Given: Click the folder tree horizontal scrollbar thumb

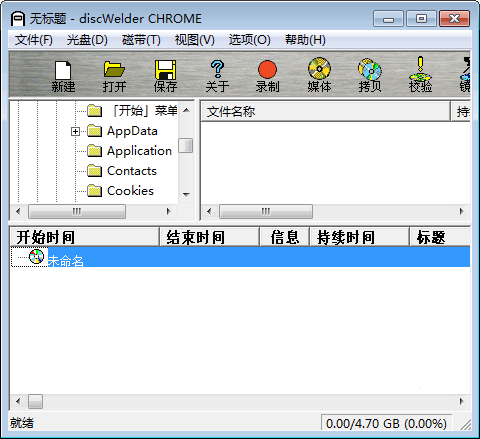Looking at the screenshot, I should 77,211.
